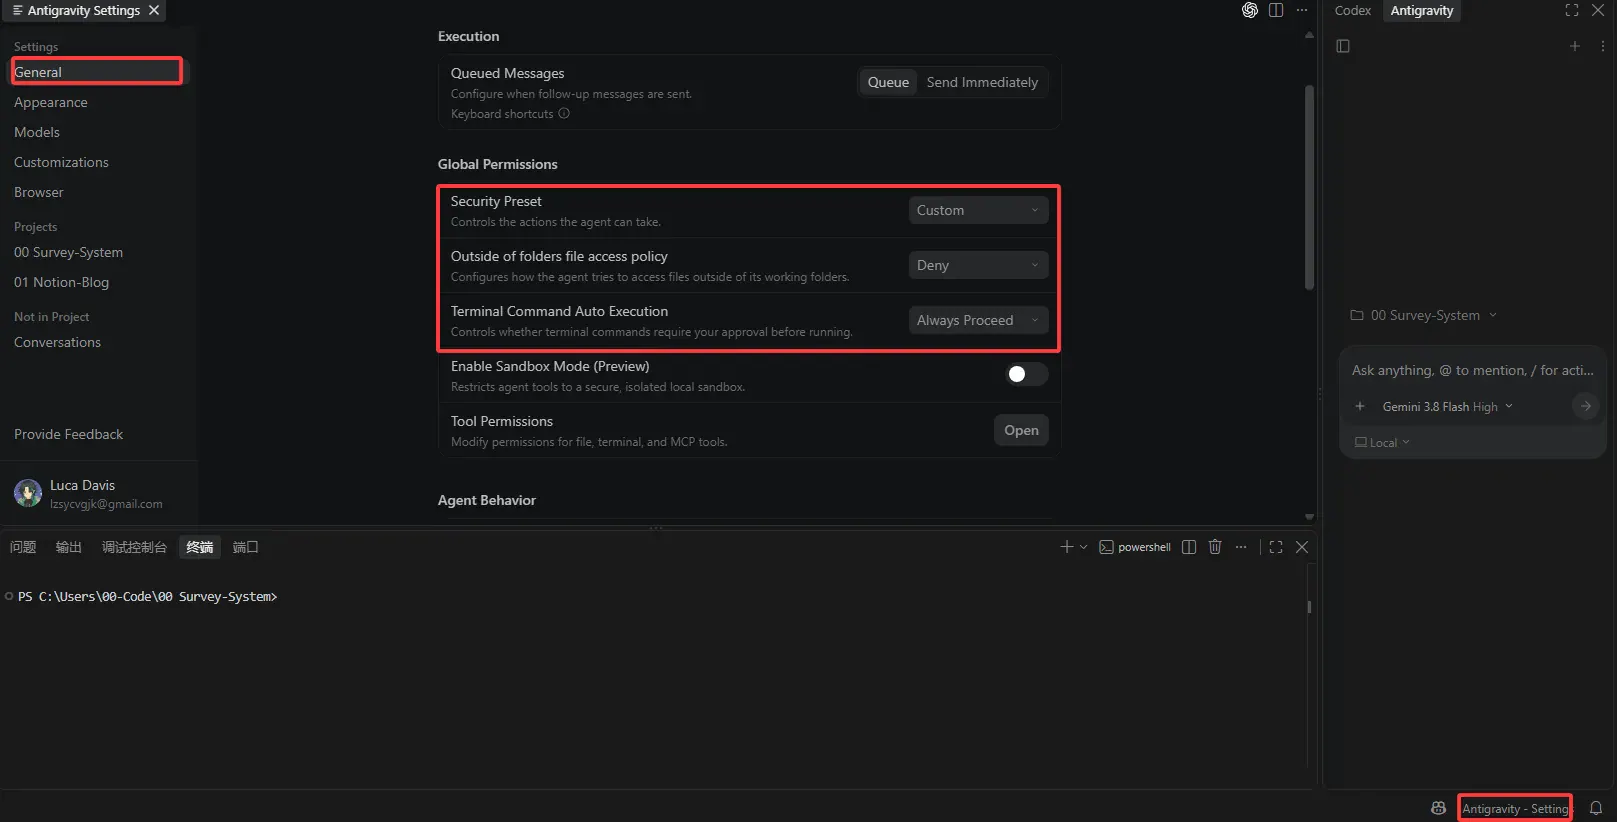This screenshot has height=822, width=1617.
Task: Select the Antigravity panel tab
Action: coord(1421,10)
